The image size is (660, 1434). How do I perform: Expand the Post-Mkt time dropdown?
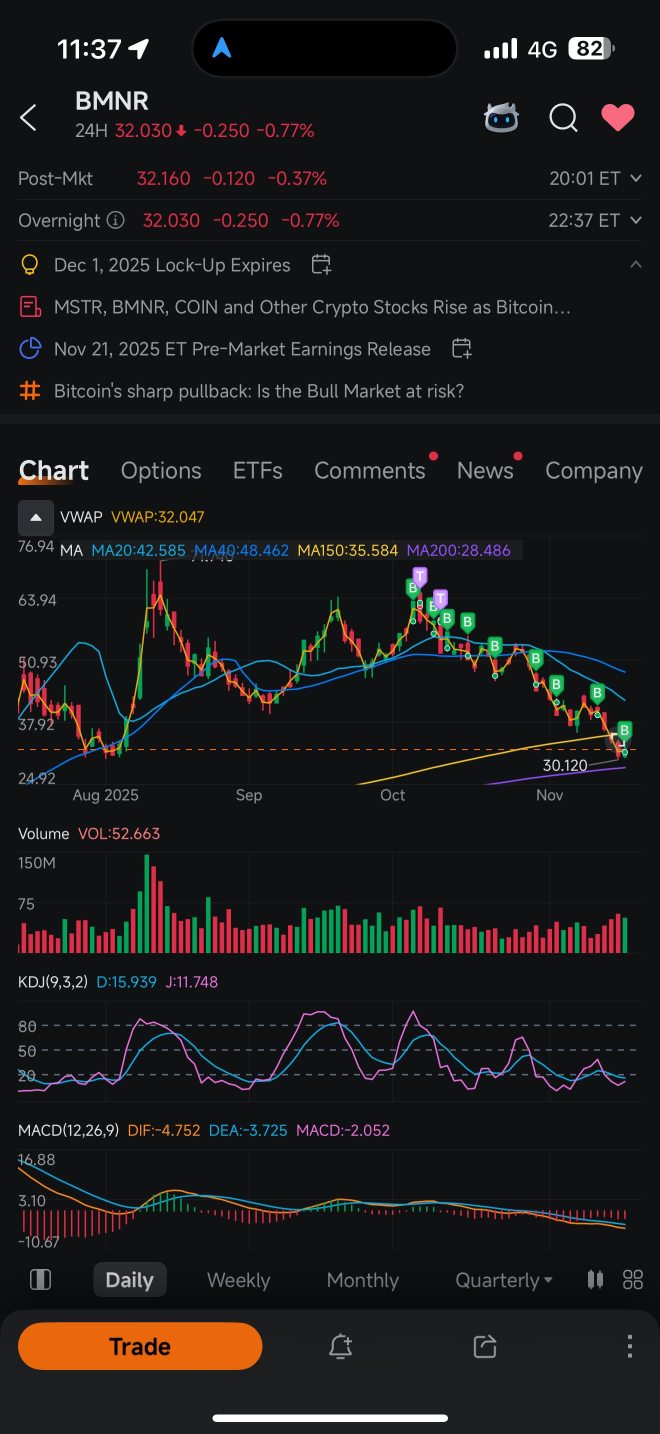point(635,179)
